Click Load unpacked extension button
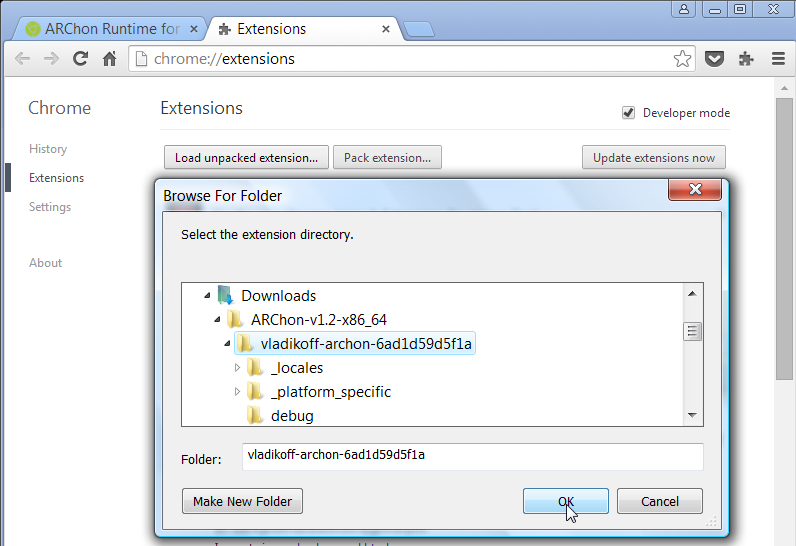 246,157
